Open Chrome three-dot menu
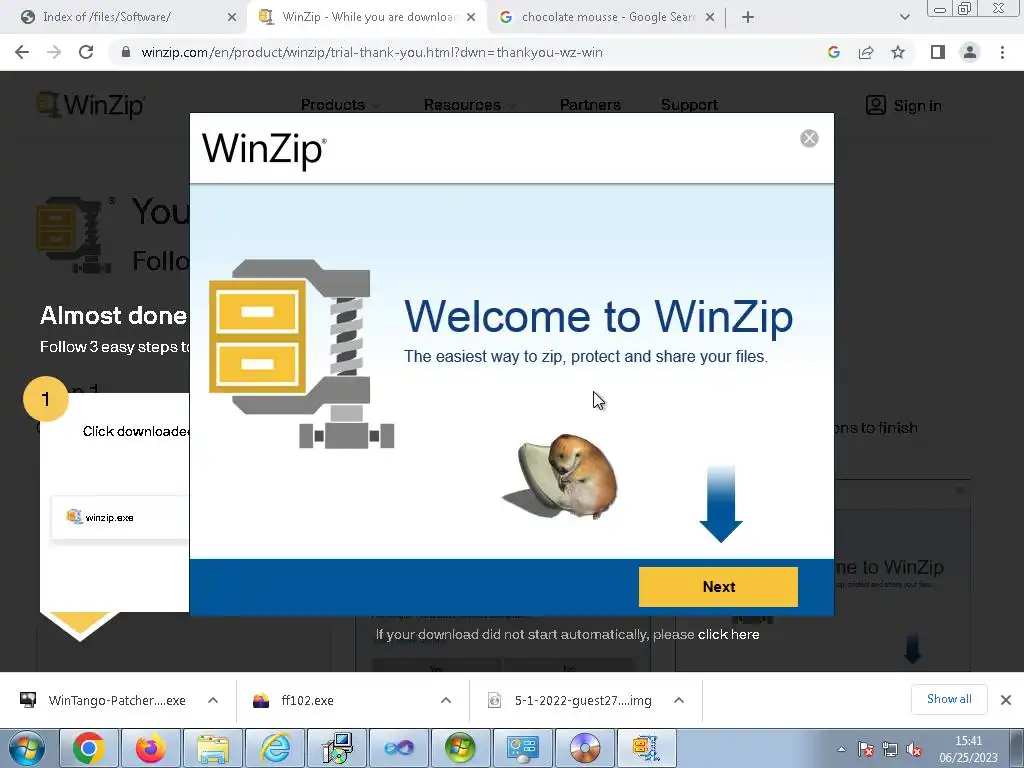This screenshot has width=1024, height=768. (x=1002, y=52)
